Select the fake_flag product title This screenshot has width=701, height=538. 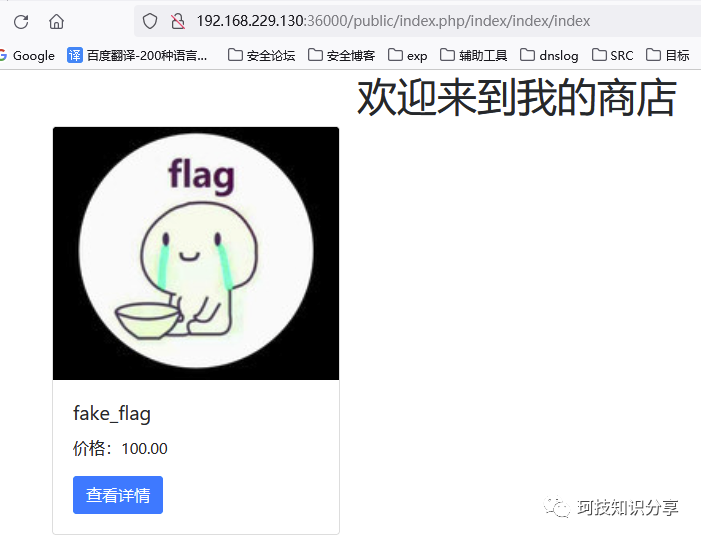point(112,413)
